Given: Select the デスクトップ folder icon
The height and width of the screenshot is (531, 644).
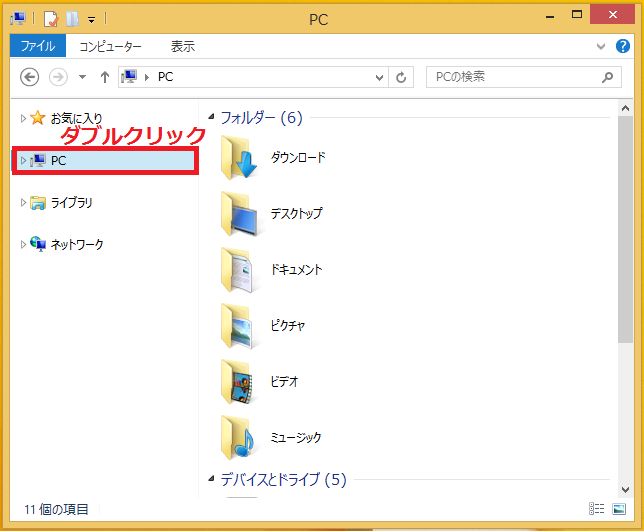Looking at the screenshot, I should point(239,214).
